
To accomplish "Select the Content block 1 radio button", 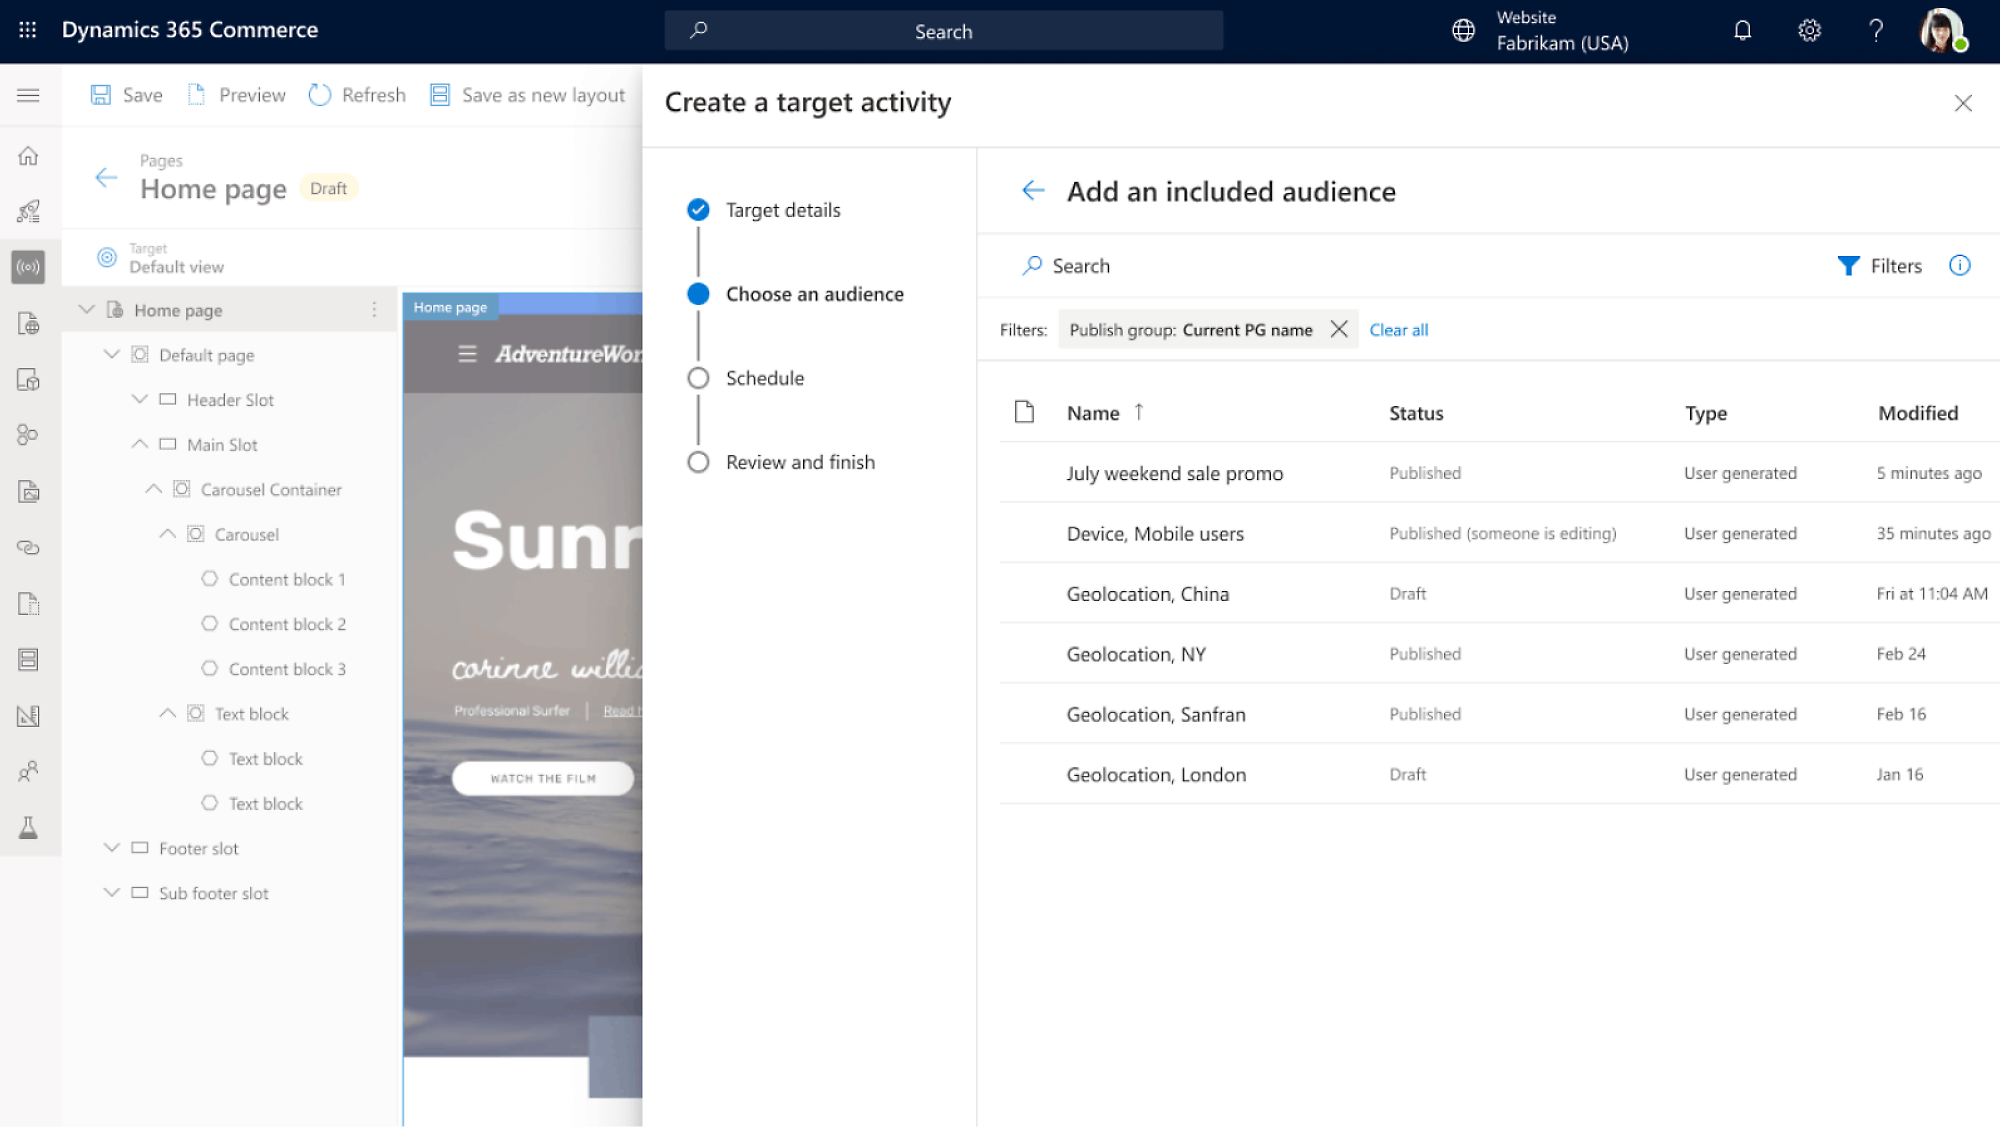I will tap(209, 579).
